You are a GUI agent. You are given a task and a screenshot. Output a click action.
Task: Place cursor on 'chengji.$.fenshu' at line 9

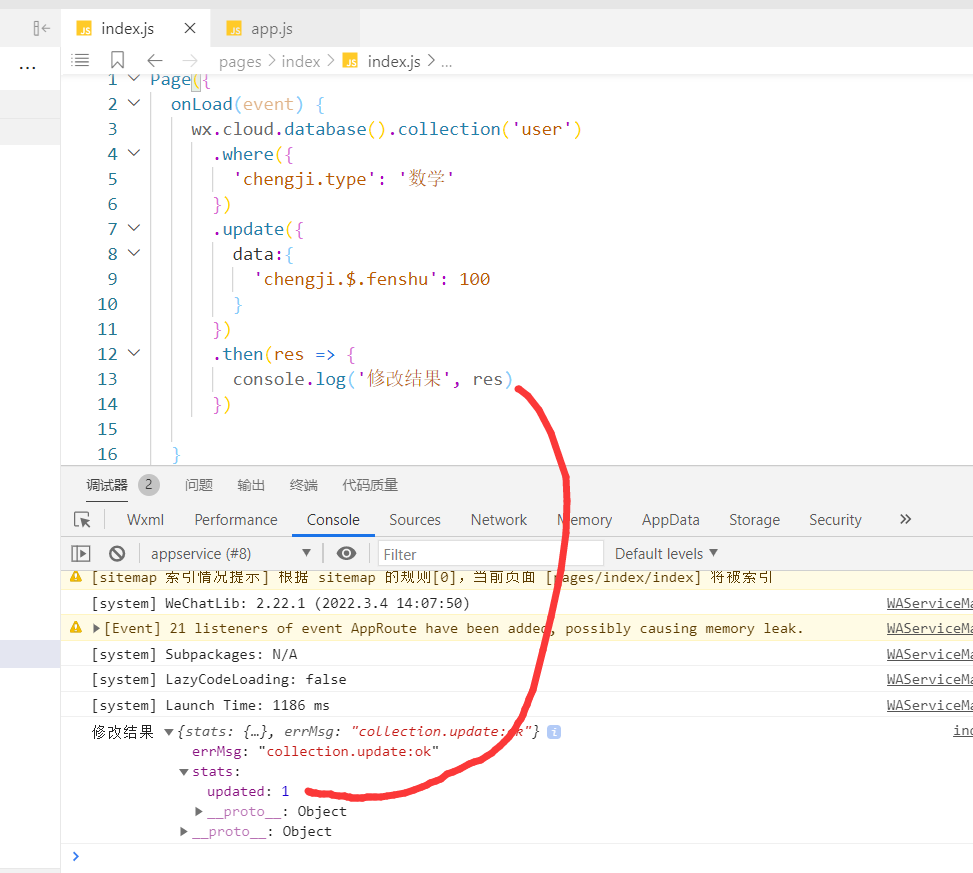[x=346, y=279]
